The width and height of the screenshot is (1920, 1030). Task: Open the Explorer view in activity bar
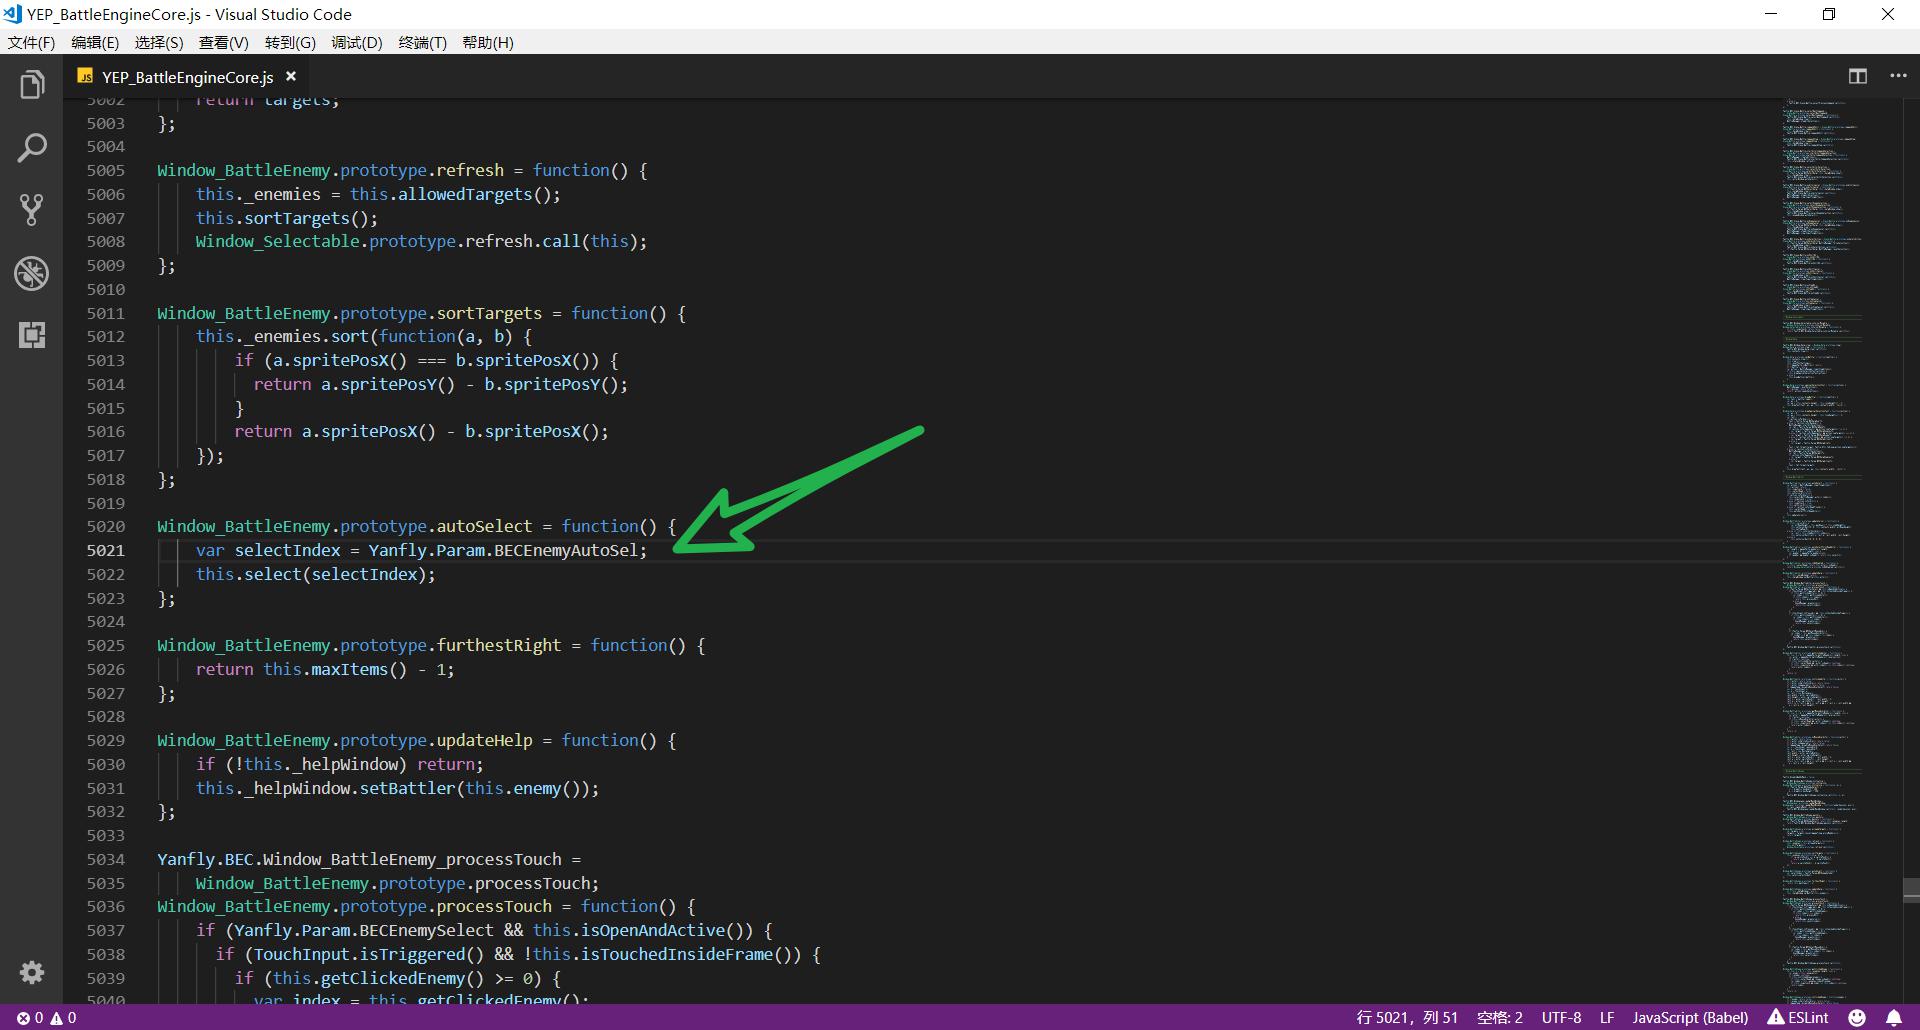(x=32, y=85)
